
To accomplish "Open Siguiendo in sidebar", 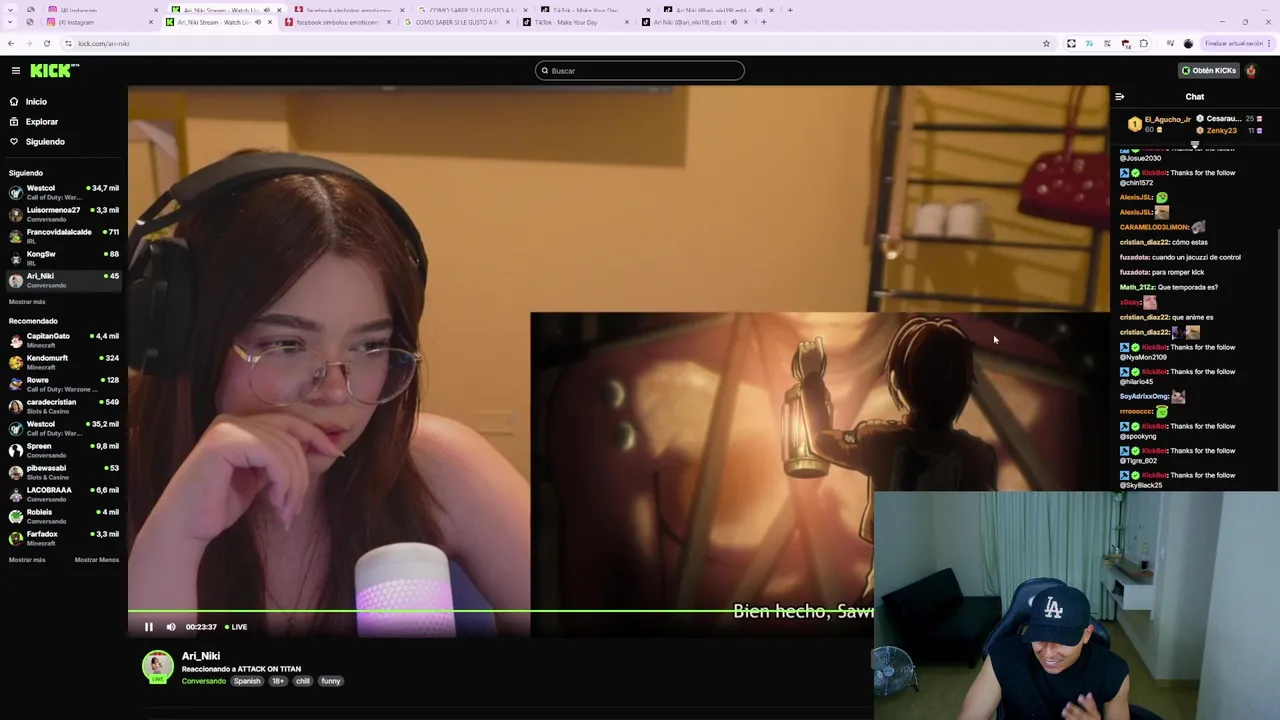I will pos(45,142).
